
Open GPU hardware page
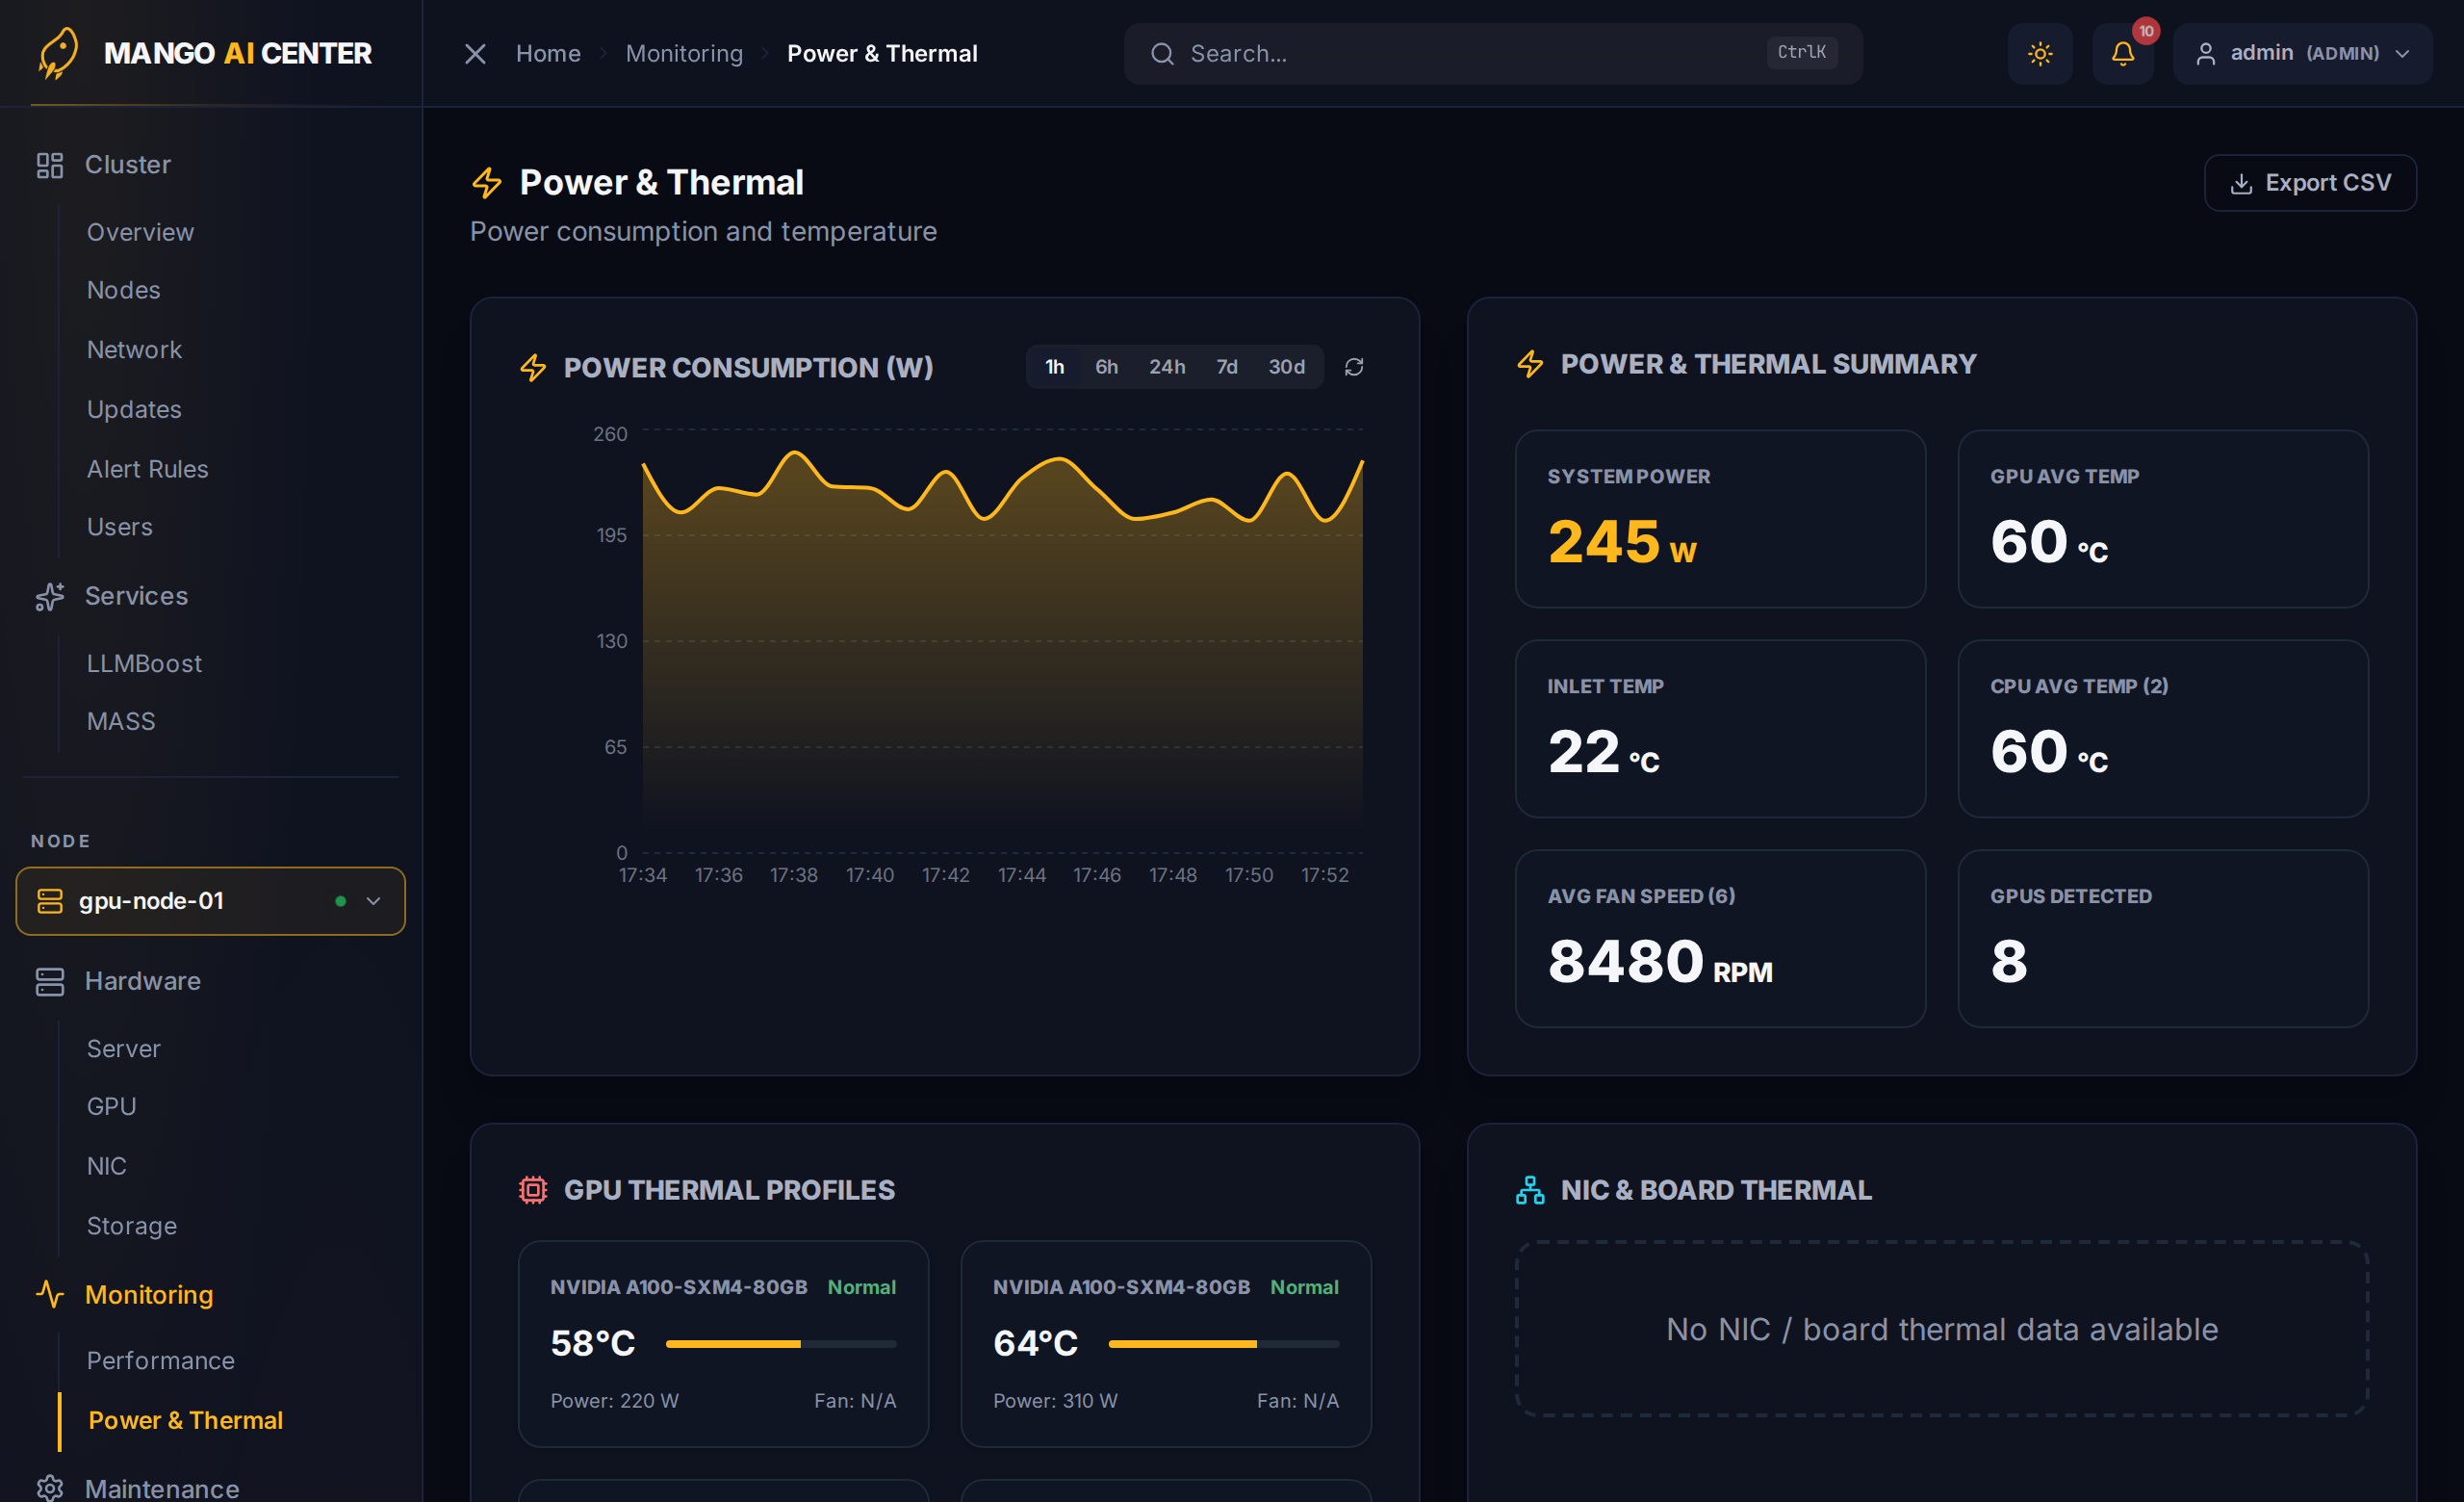click(111, 1107)
